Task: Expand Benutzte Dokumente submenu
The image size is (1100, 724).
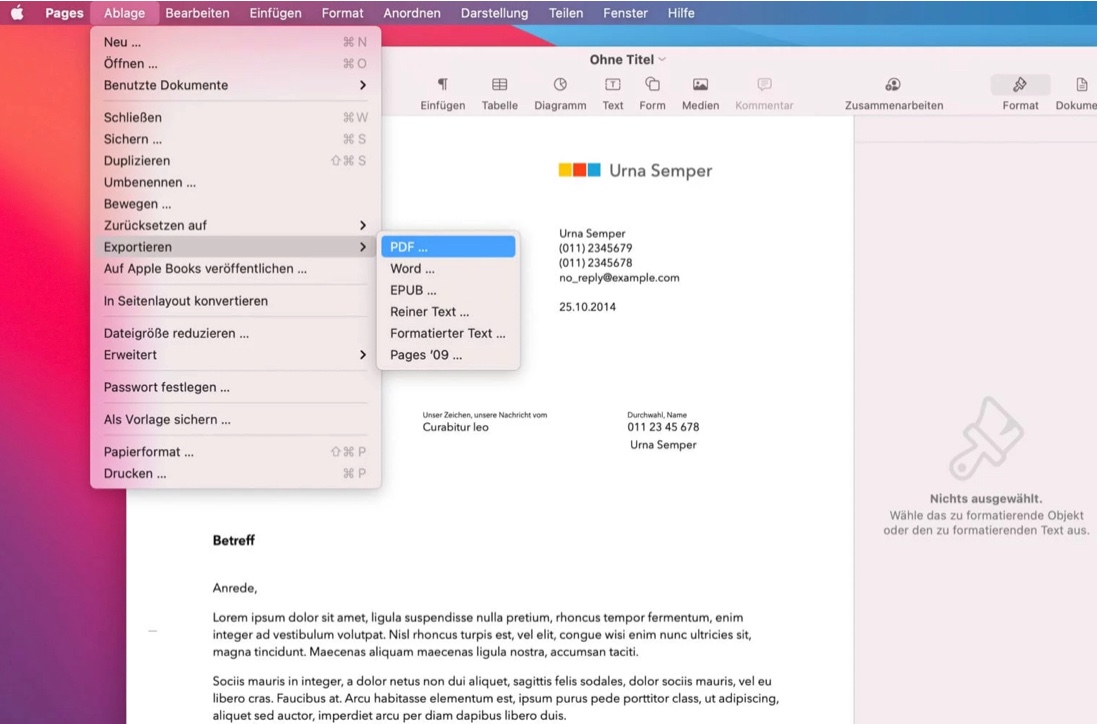Action: pos(235,85)
